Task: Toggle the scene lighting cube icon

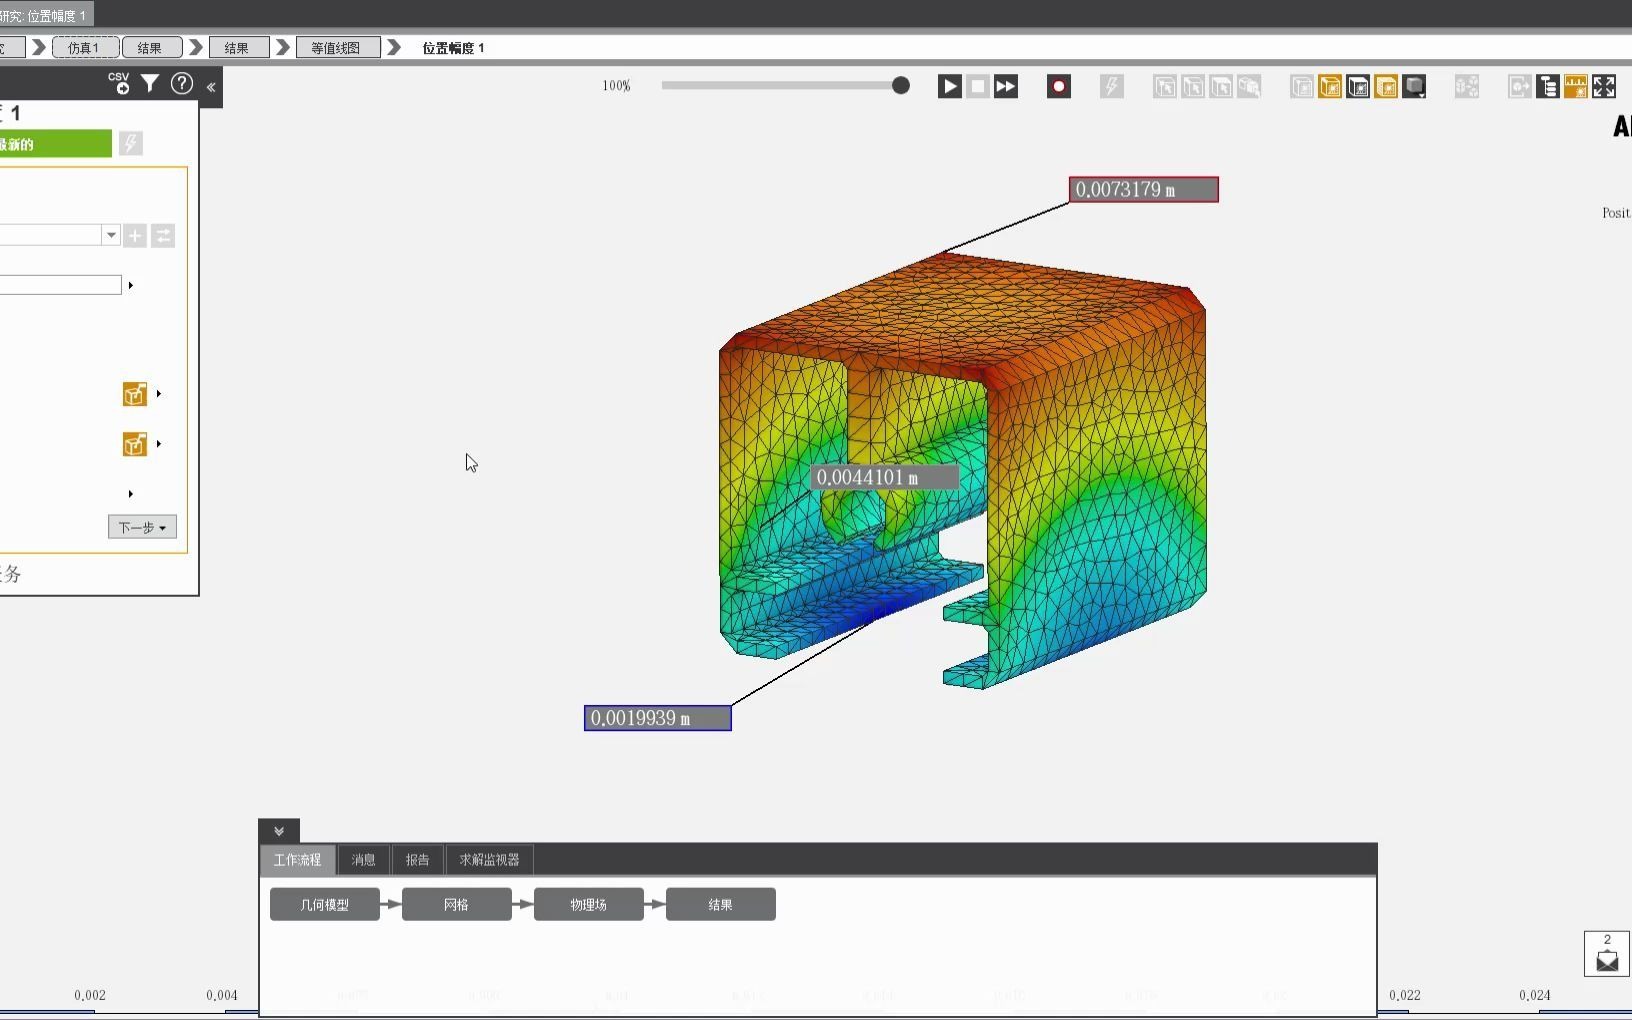Action: click(1414, 86)
